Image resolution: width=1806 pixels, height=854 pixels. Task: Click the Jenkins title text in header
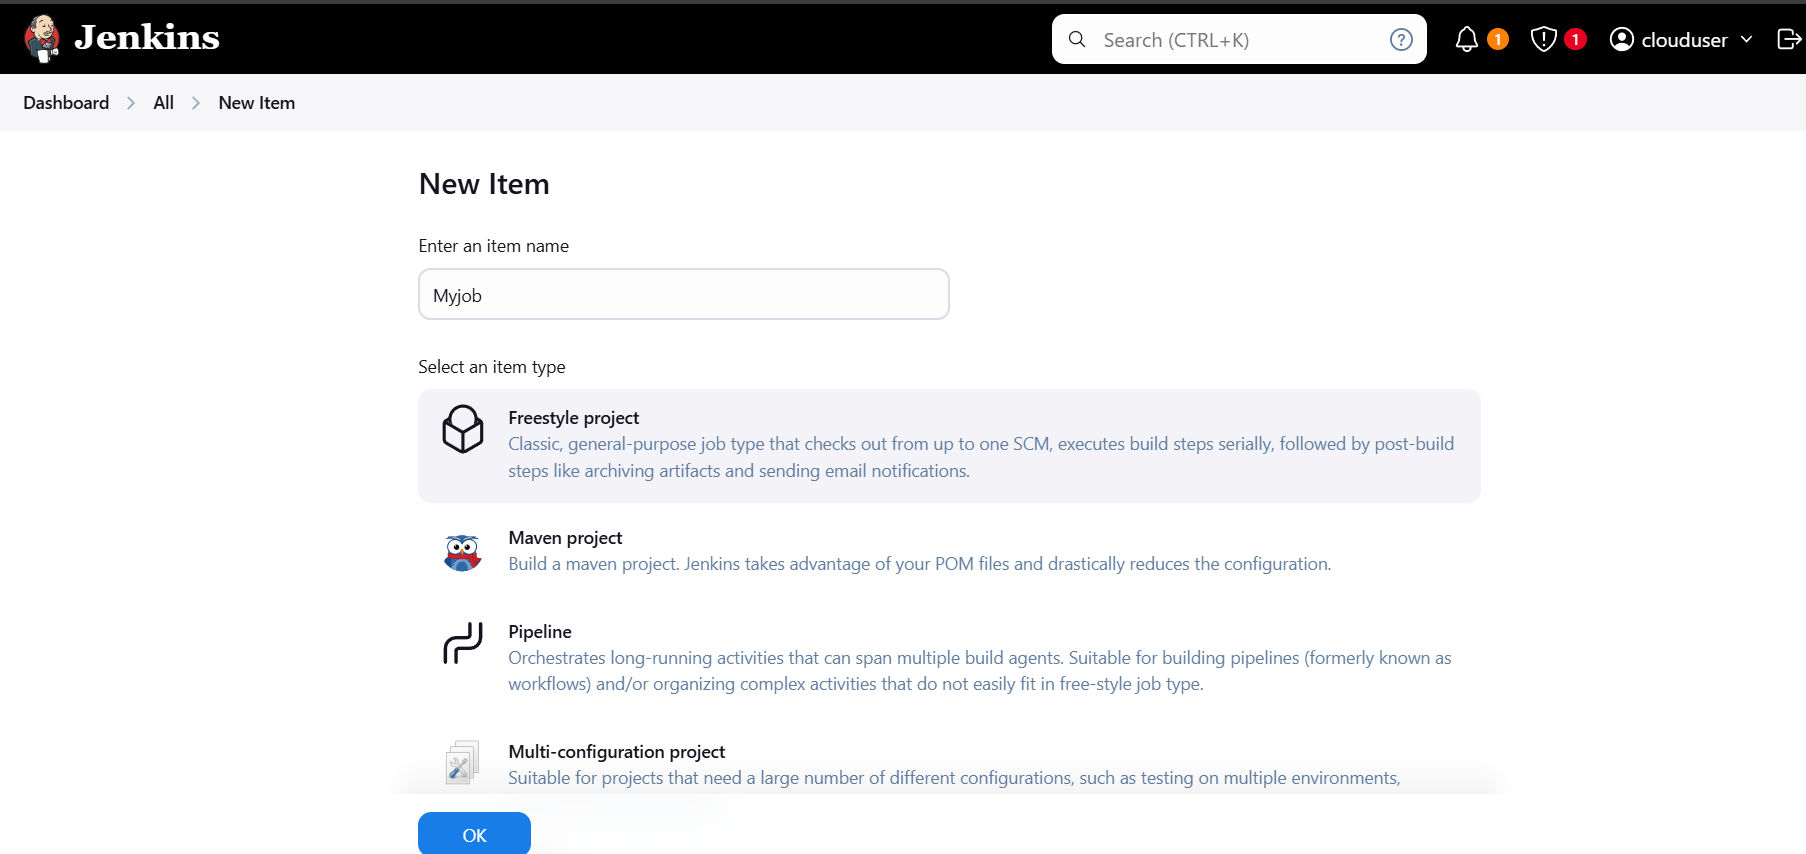(147, 38)
